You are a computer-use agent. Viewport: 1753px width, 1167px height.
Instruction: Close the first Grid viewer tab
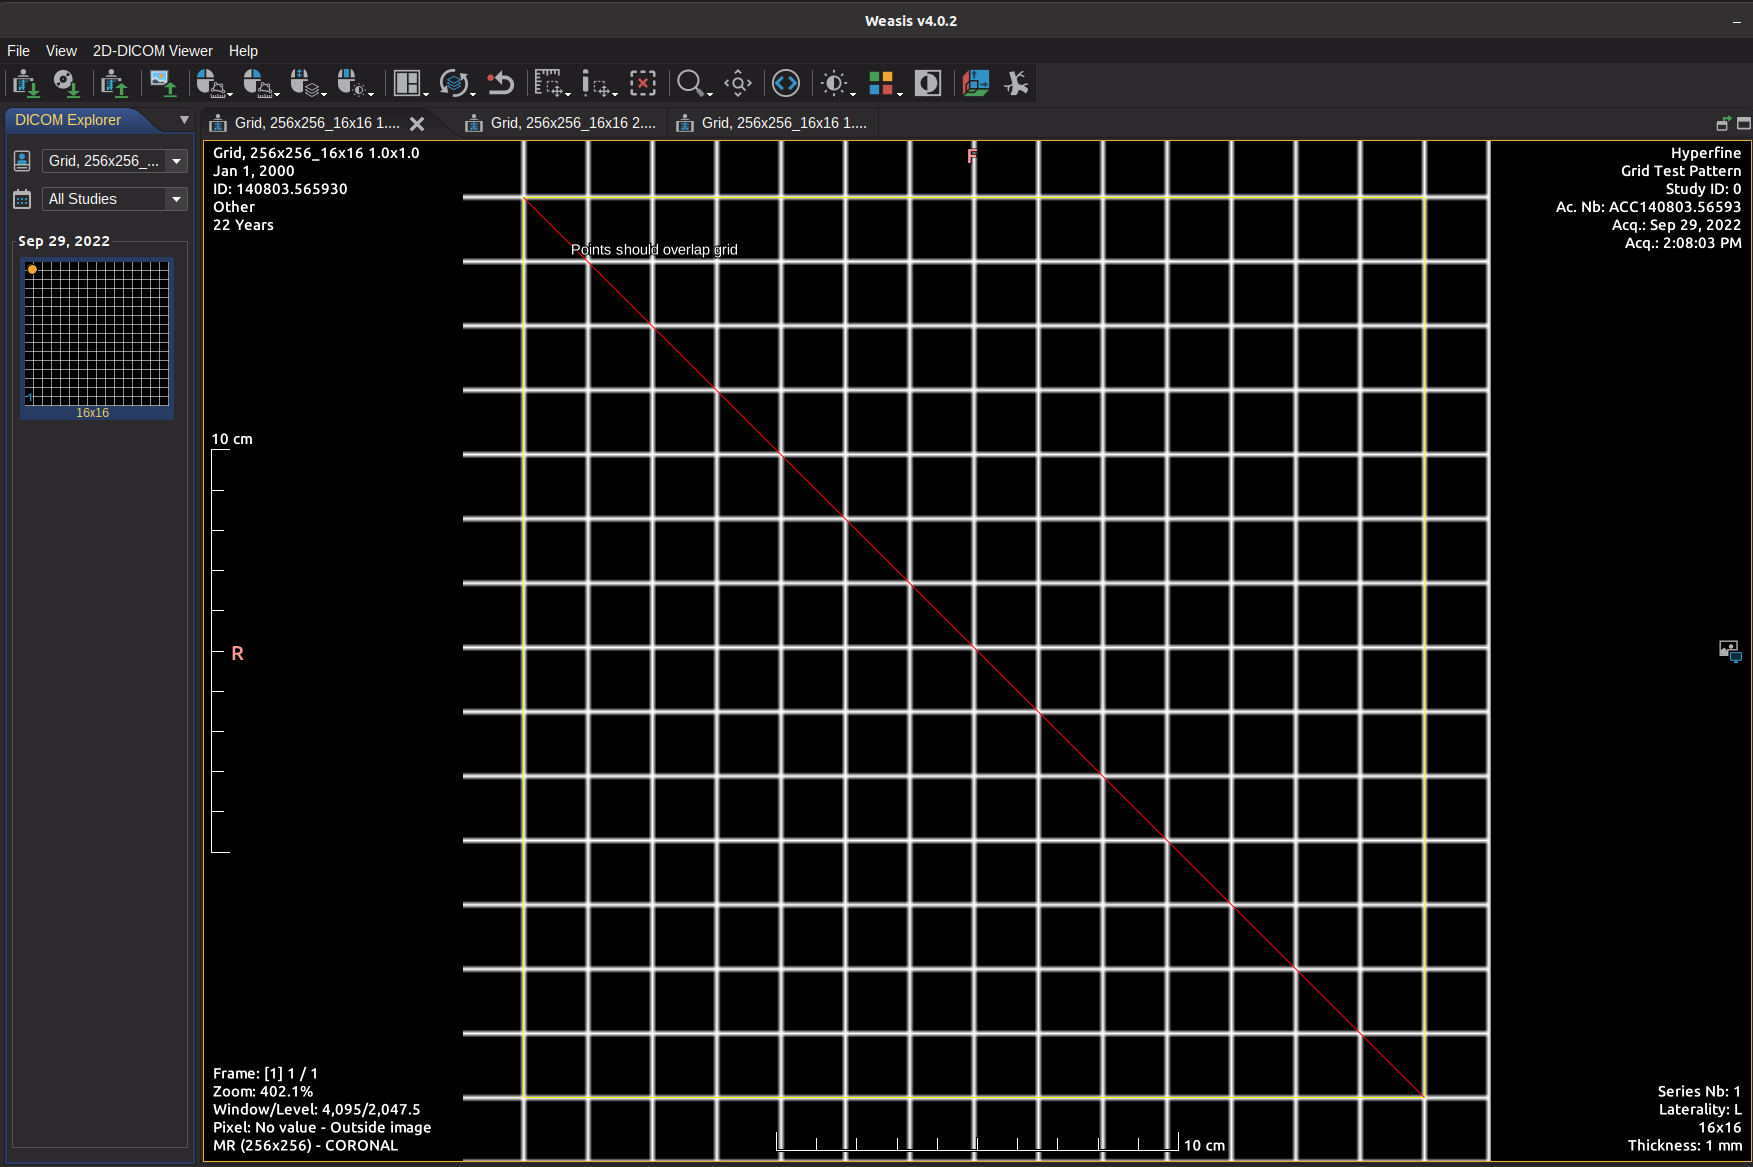(417, 124)
